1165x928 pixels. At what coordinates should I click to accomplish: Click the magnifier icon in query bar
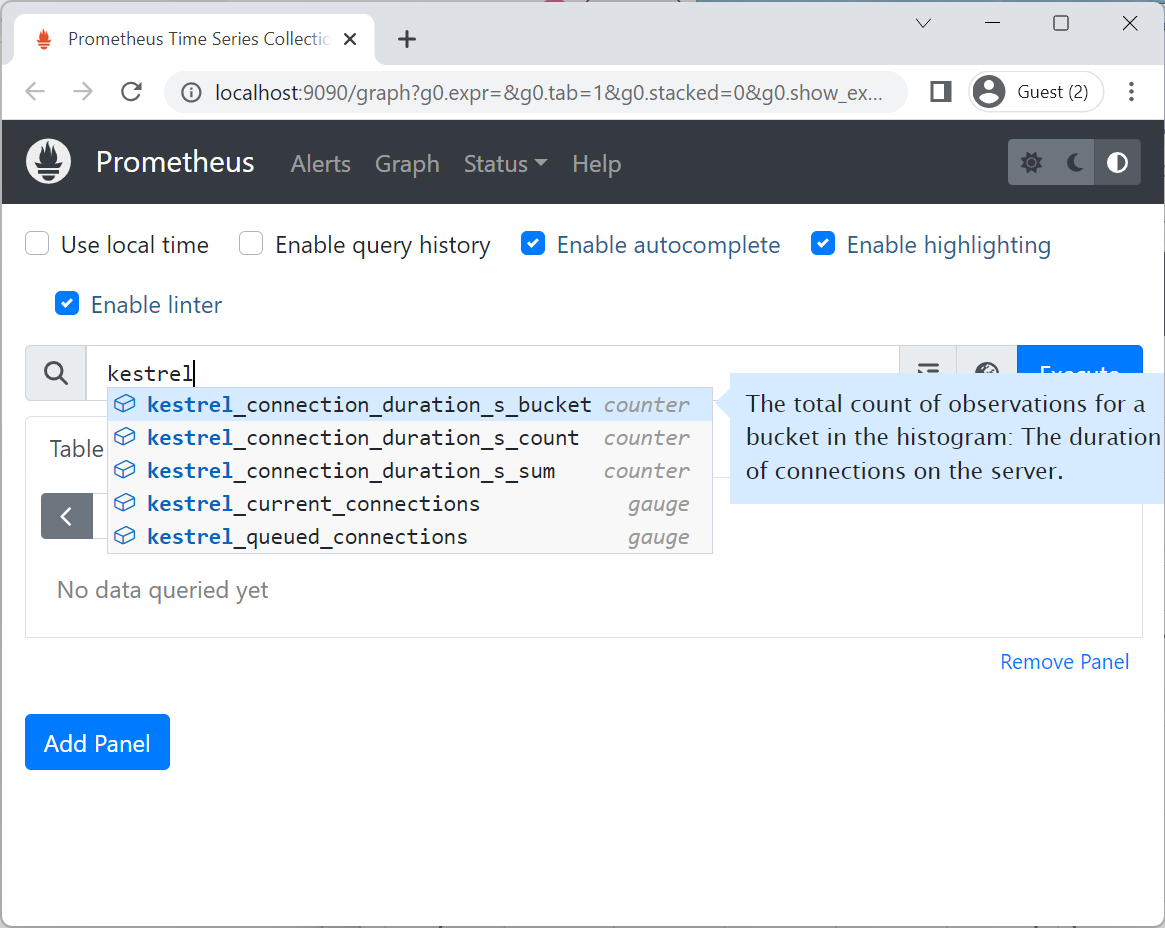point(56,372)
